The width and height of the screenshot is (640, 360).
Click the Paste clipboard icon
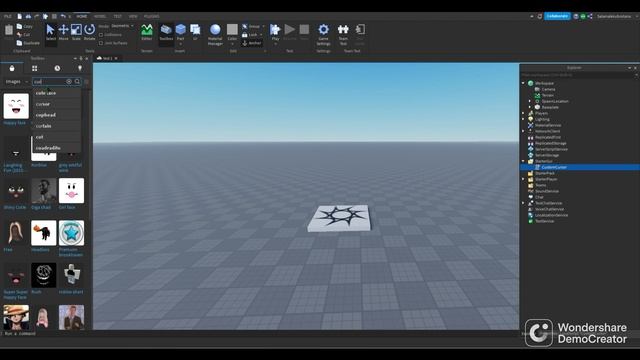point(9,31)
